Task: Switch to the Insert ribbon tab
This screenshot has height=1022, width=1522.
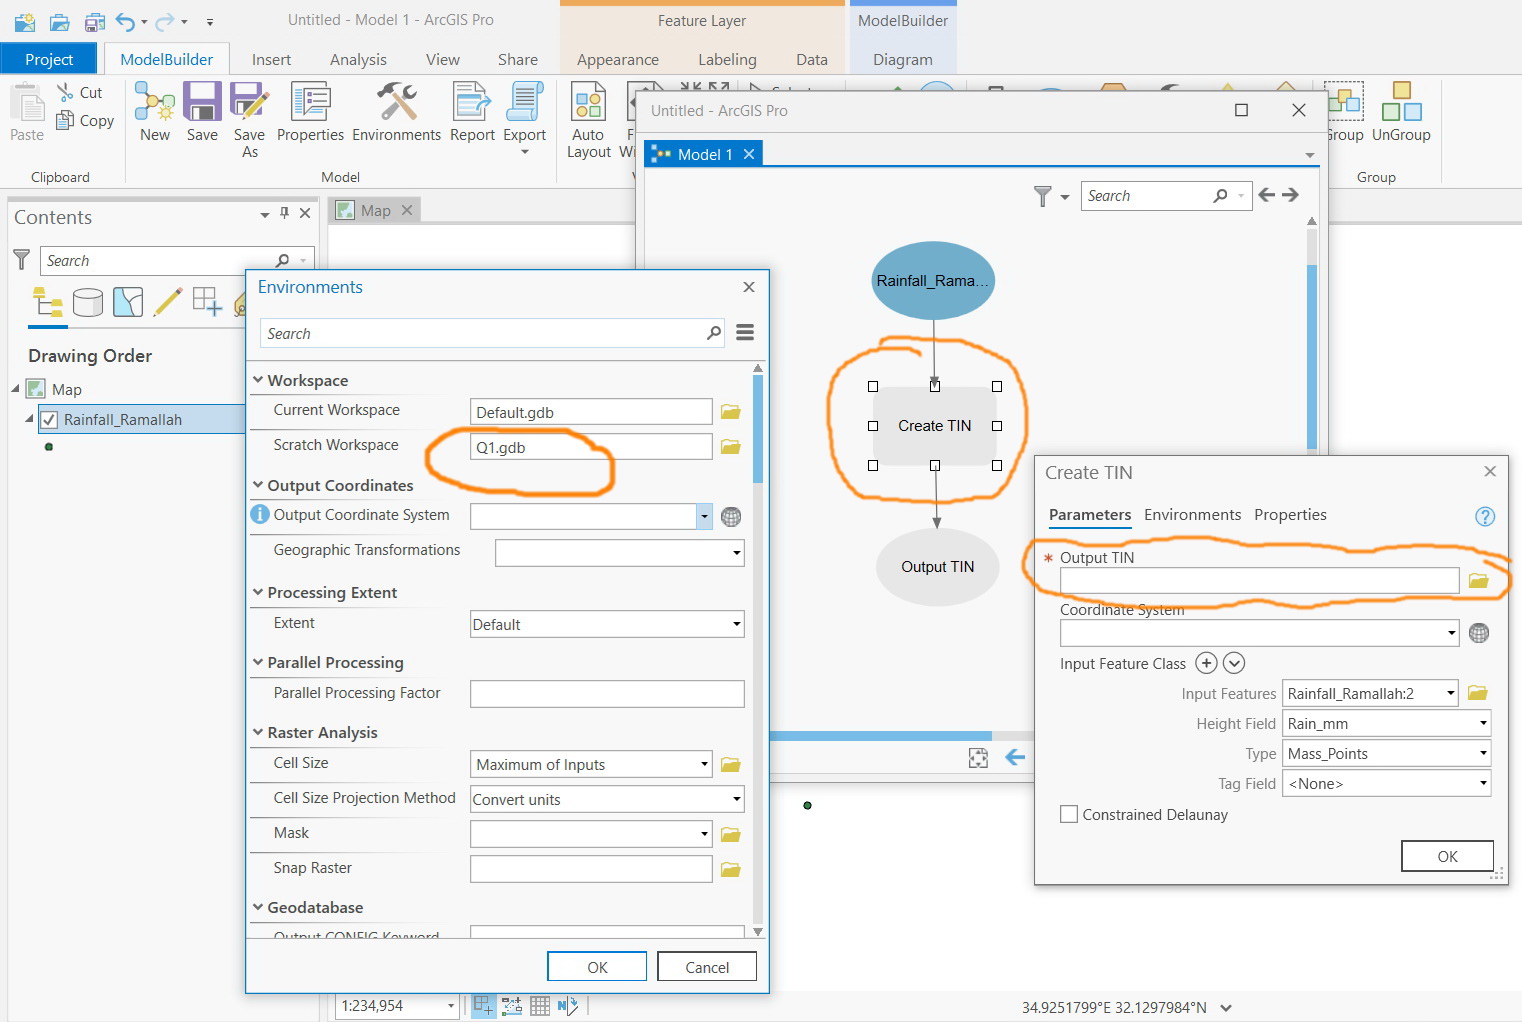Action: coord(271,59)
